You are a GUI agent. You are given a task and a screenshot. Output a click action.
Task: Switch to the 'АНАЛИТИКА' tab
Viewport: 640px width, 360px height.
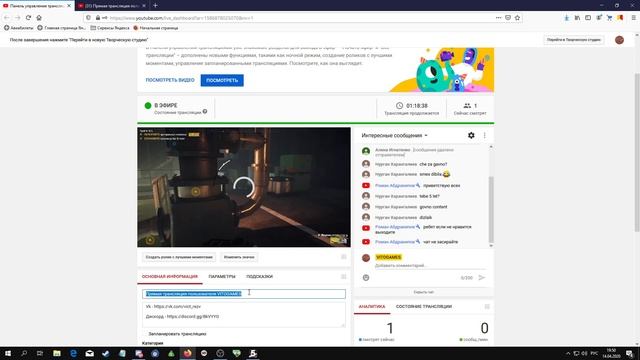(372, 307)
